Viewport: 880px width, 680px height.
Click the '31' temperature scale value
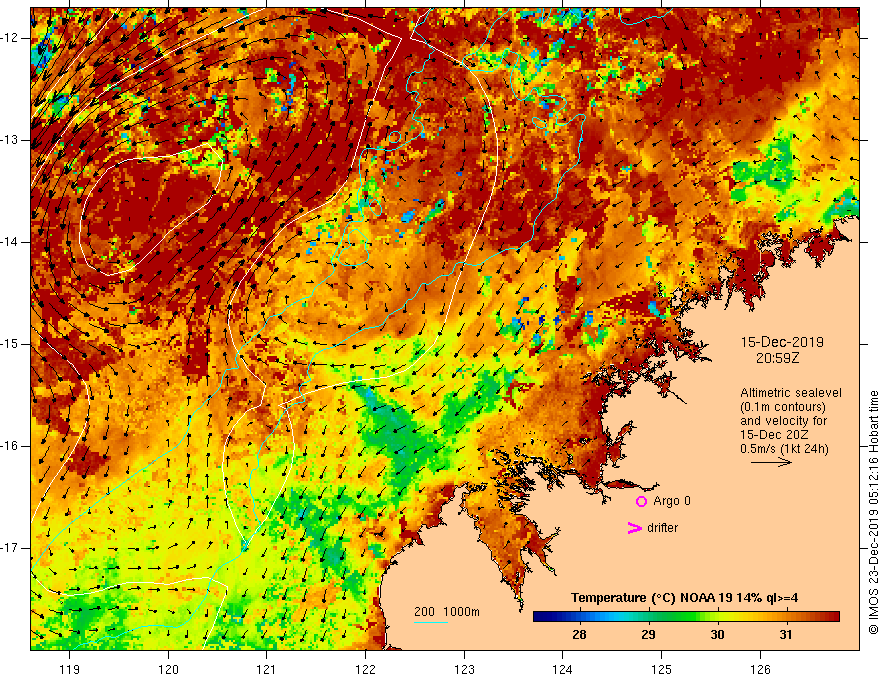786,635
